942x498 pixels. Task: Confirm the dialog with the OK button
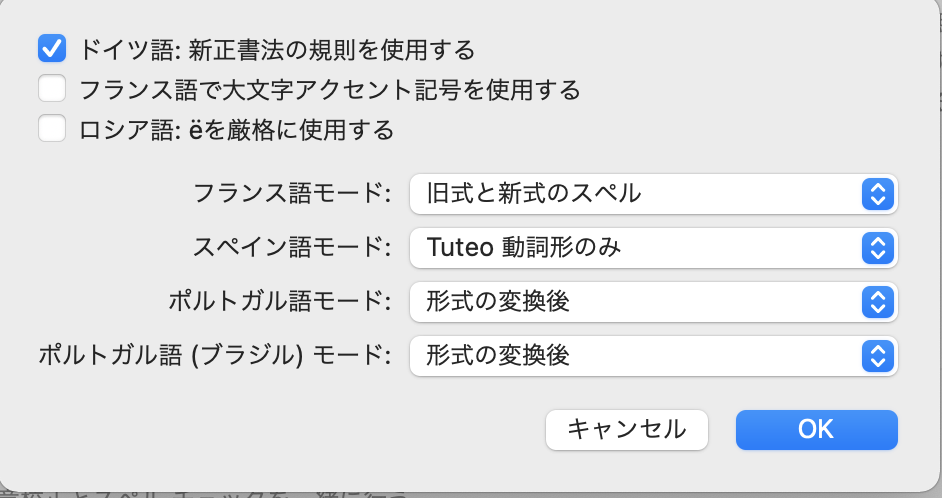816,429
